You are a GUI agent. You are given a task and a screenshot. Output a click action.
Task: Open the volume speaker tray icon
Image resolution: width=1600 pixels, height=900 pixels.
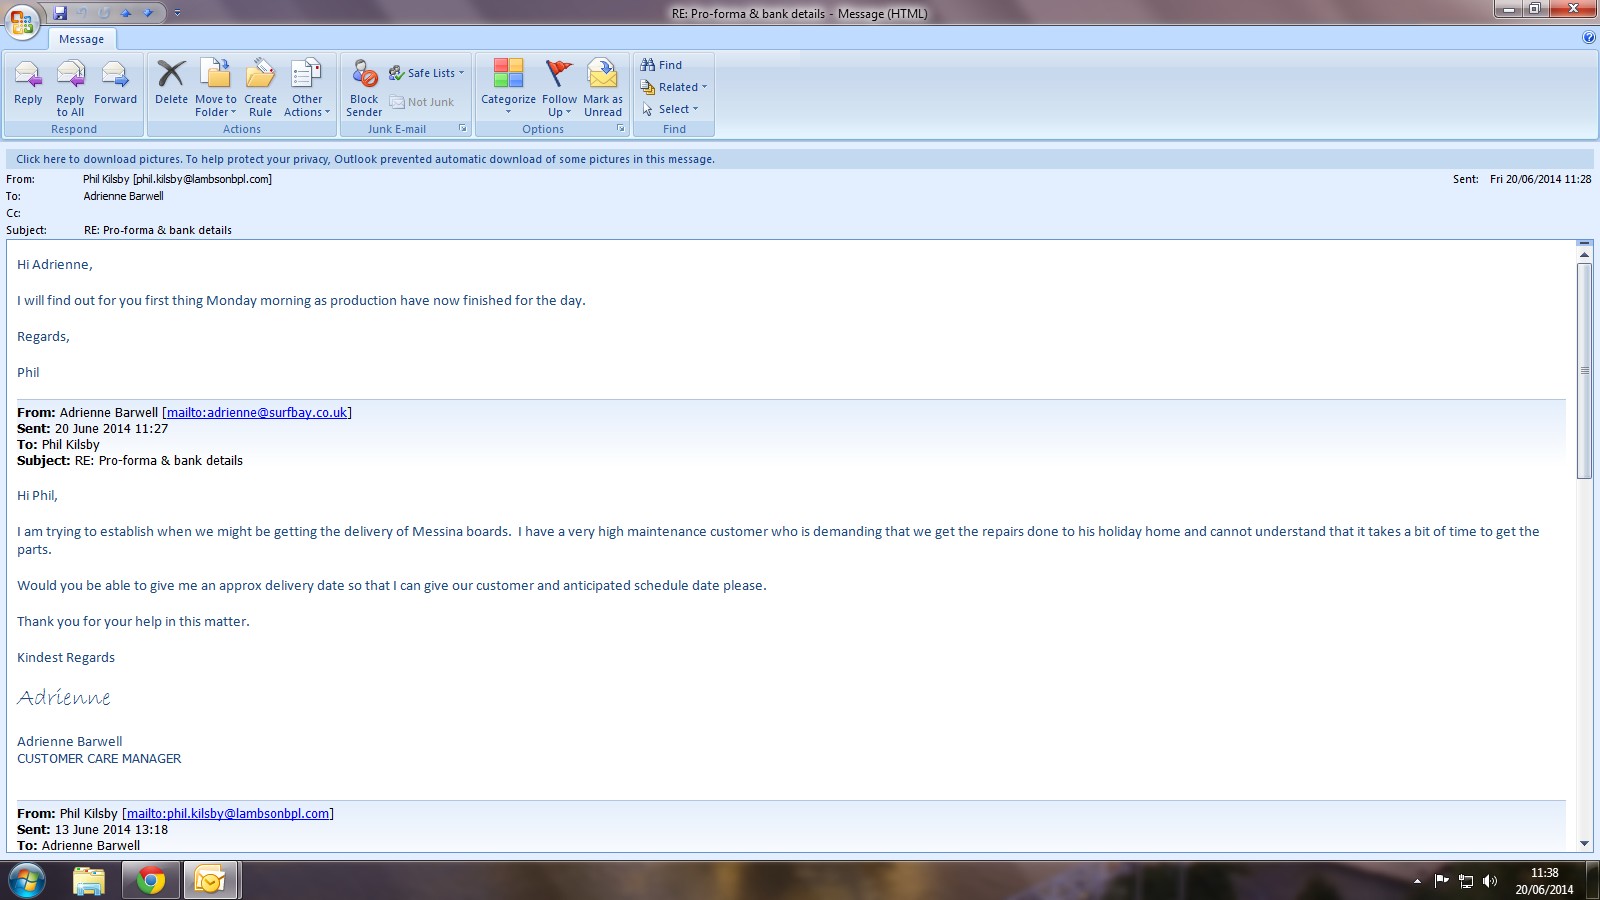(x=1490, y=881)
